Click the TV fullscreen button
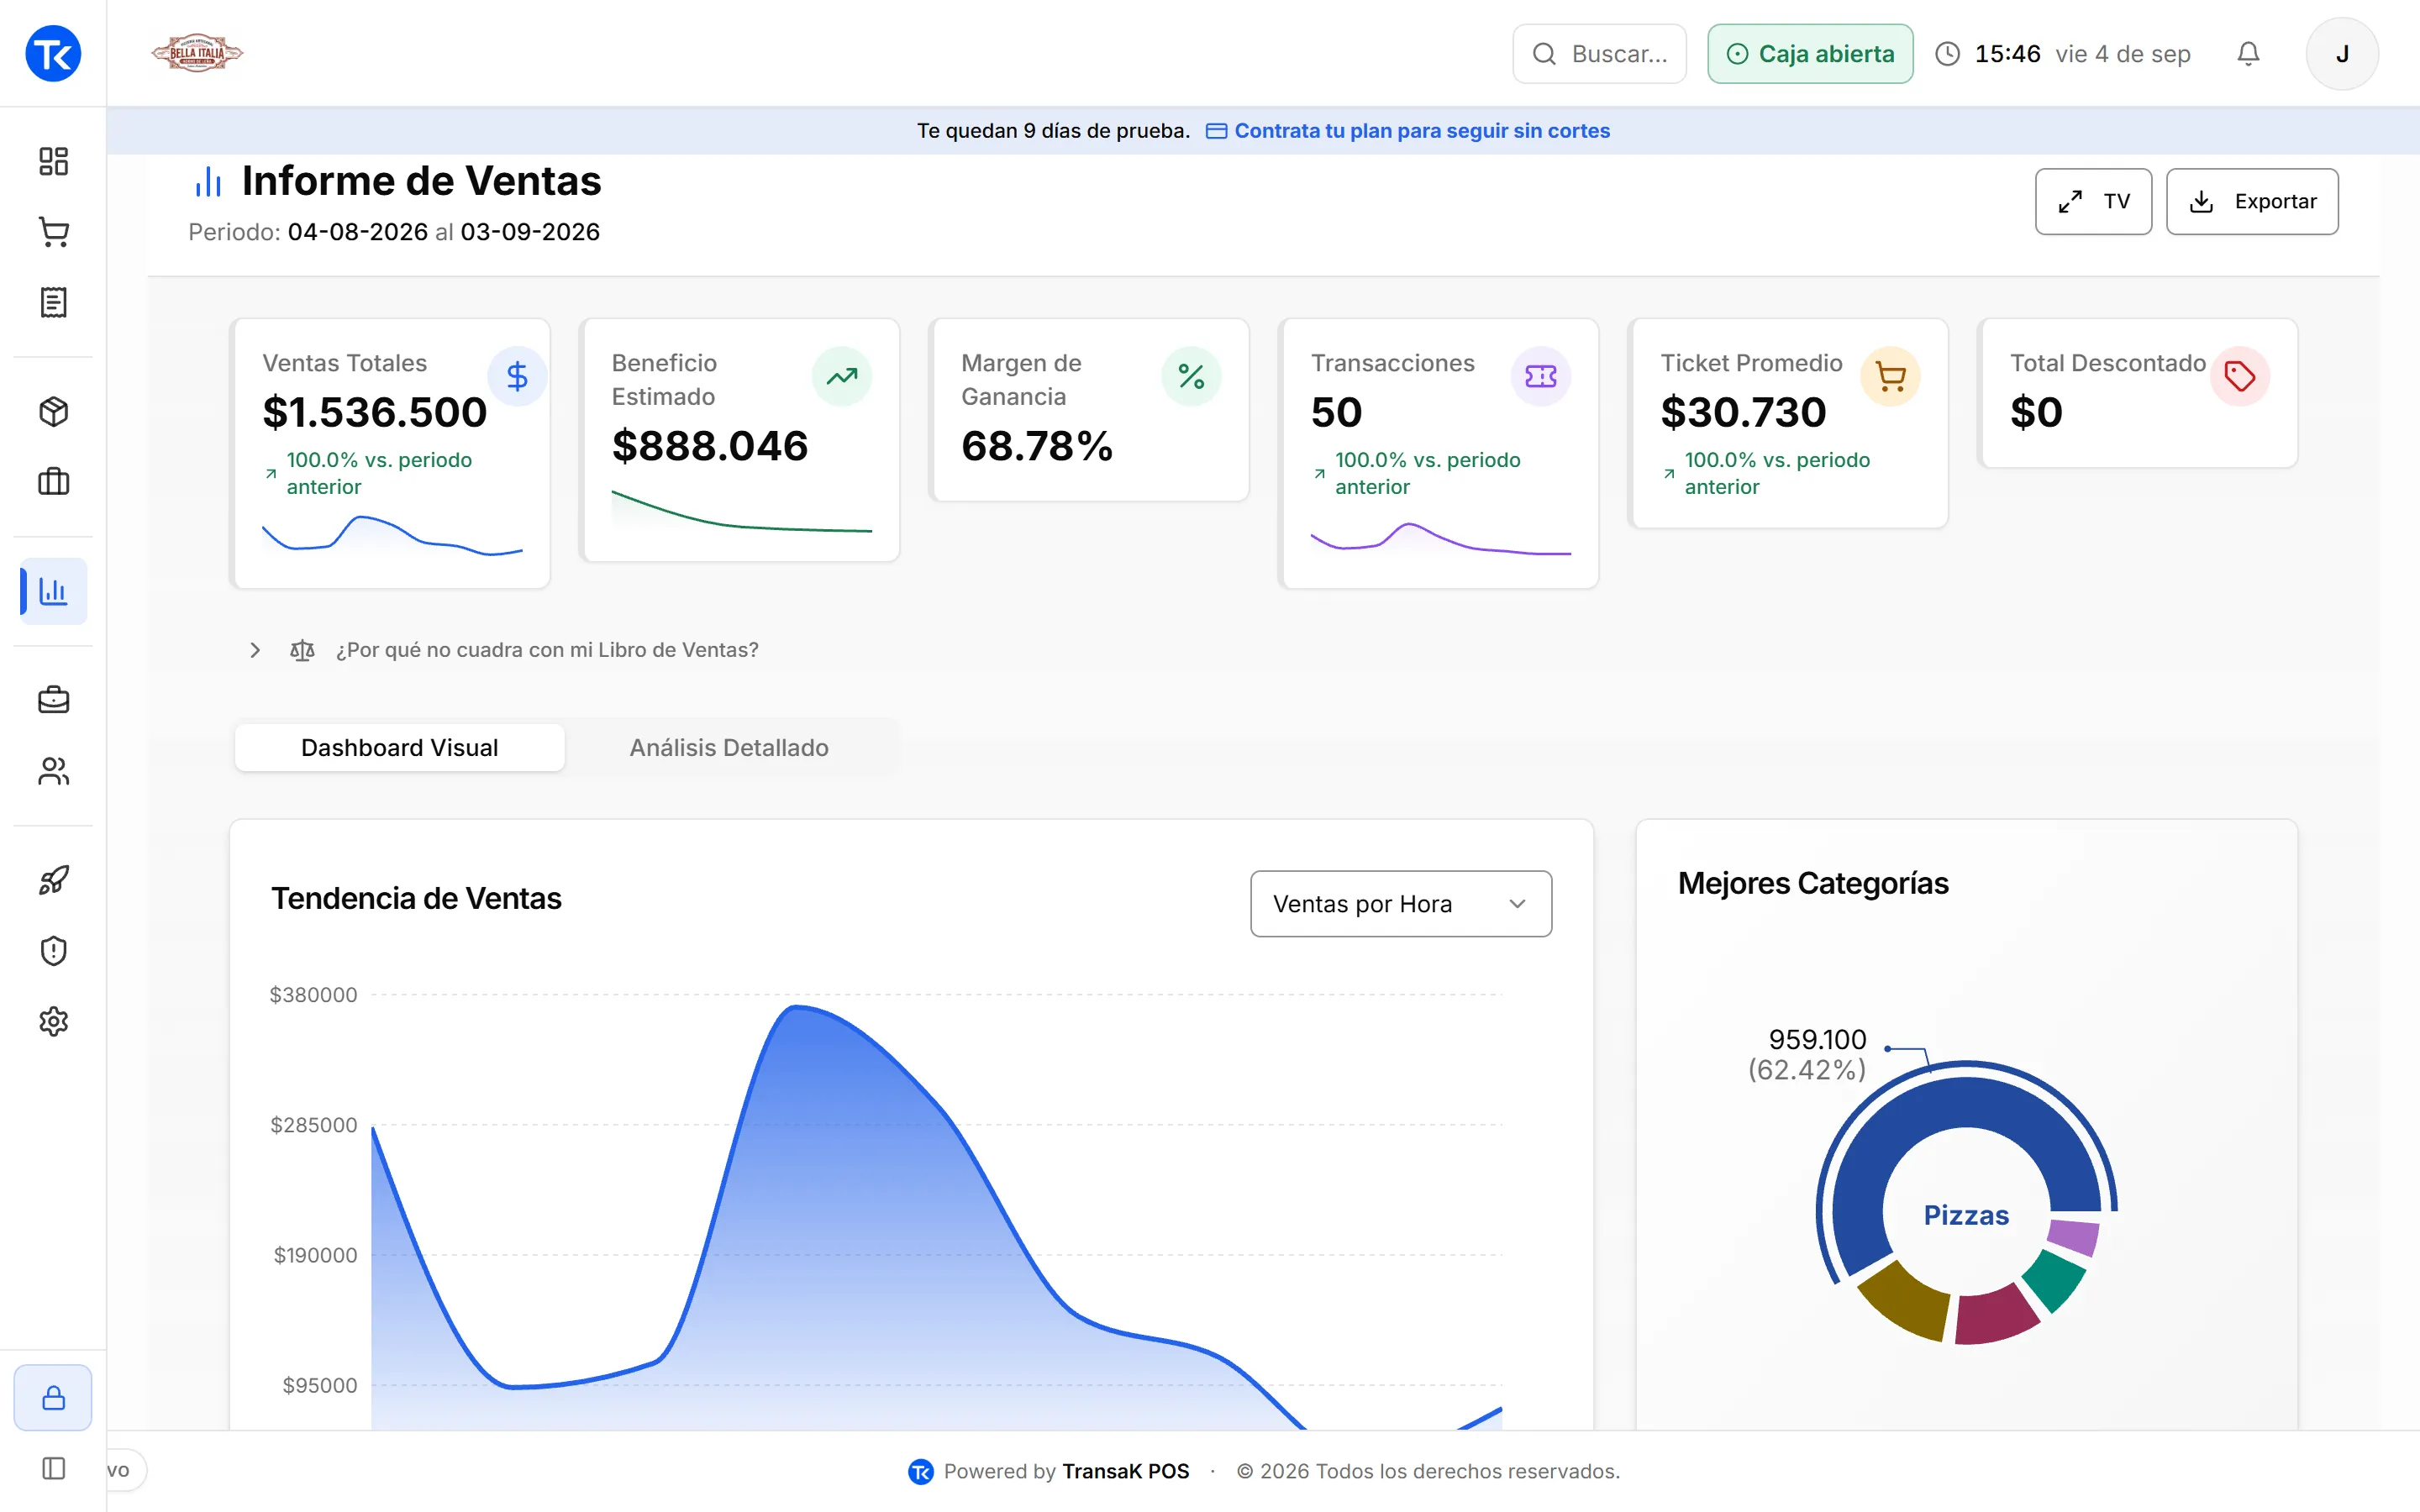Viewport: 2420px width, 1512px height. (2093, 201)
